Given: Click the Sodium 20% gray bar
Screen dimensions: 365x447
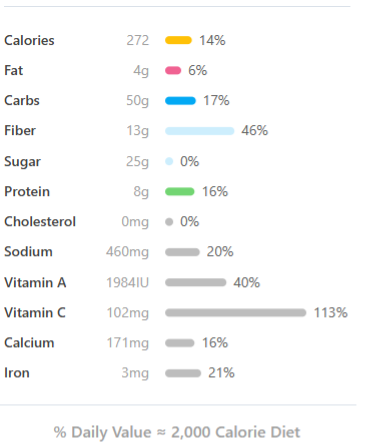Looking at the screenshot, I should click(182, 252).
